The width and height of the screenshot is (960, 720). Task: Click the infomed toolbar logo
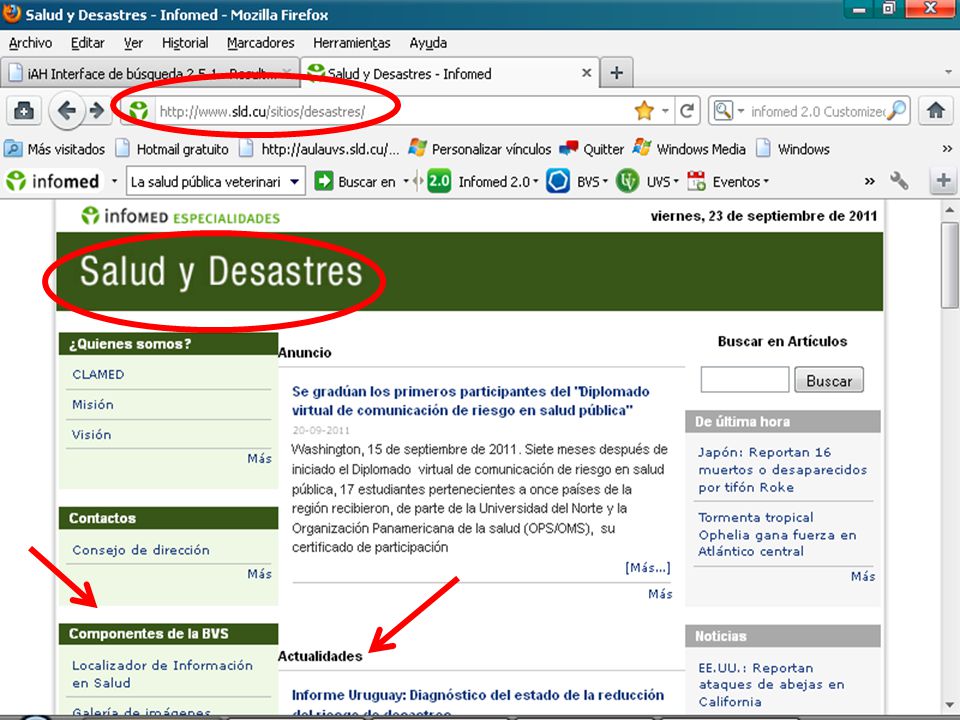pyautogui.click(x=53, y=181)
